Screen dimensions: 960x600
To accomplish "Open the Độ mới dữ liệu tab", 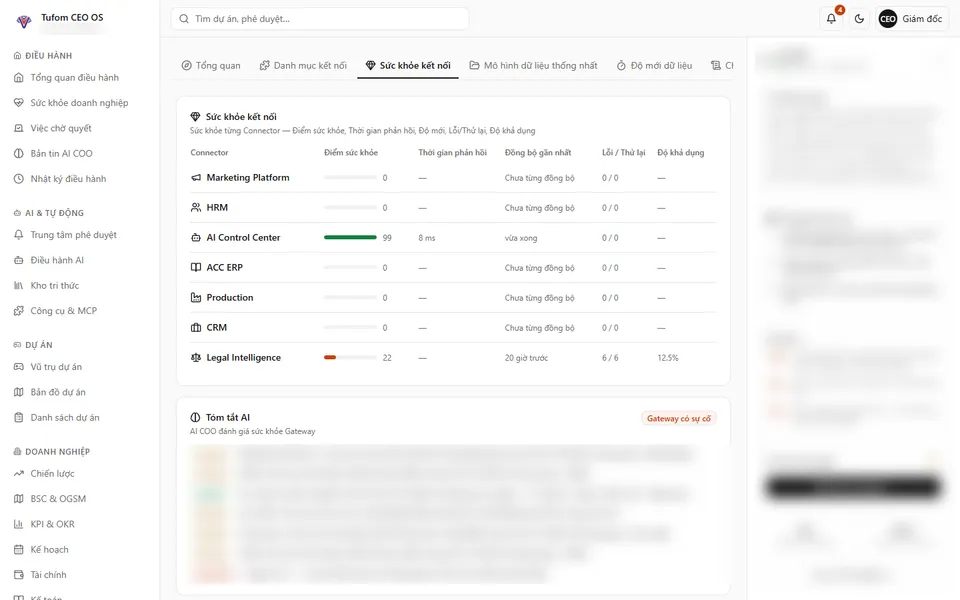I will 654,66.
